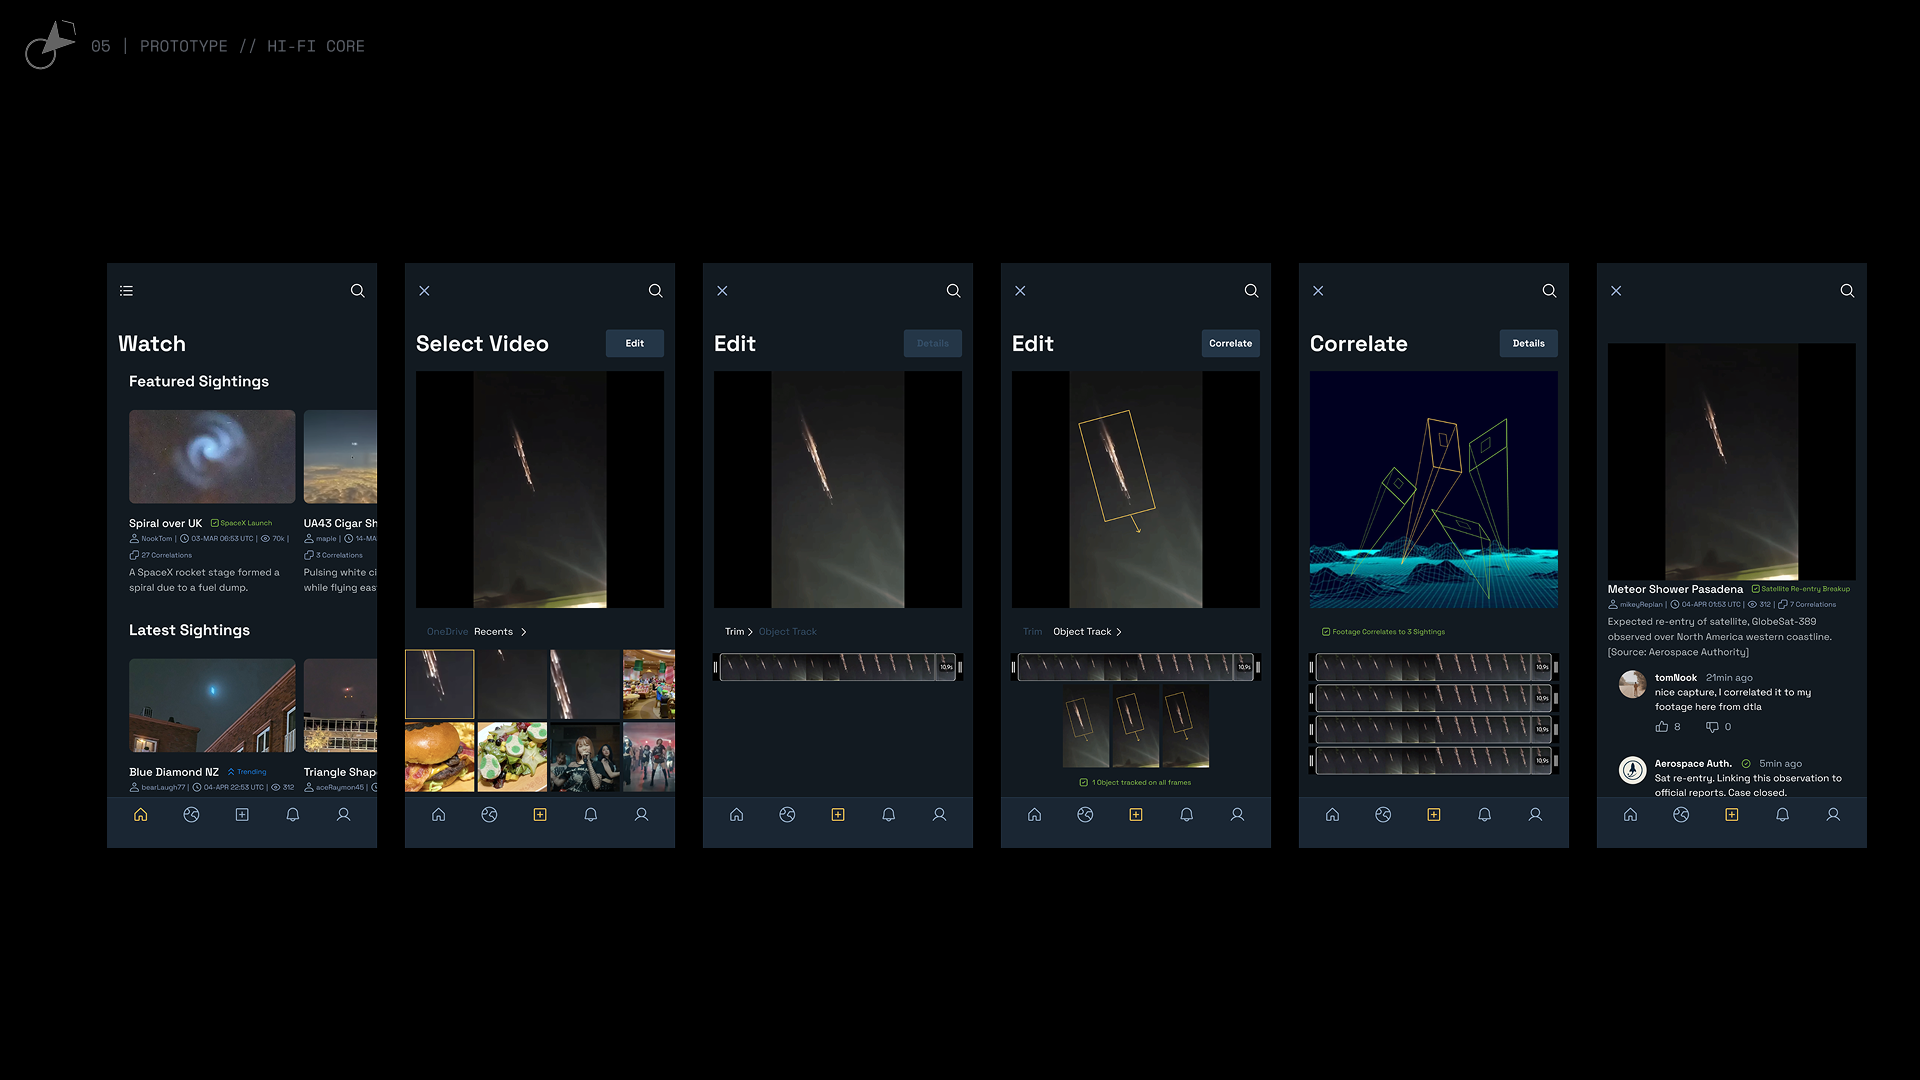1920x1080 pixels.
Task: Like tomNook's comment with thumbs-up
Action: pos(1662,727)
